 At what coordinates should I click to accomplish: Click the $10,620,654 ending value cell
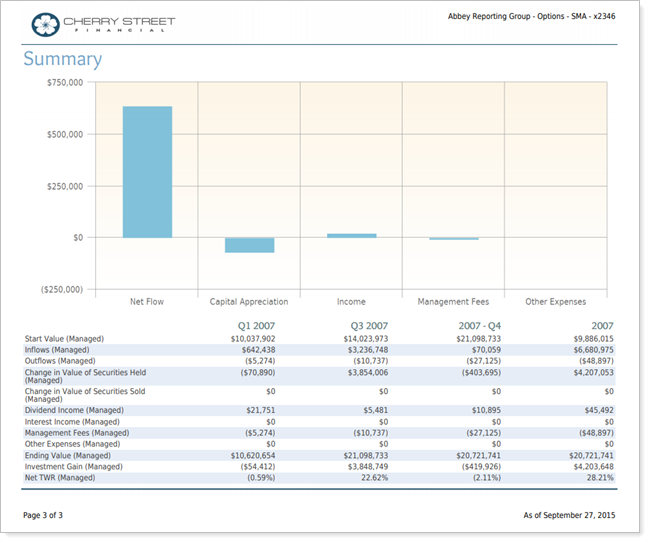[248, 455]
